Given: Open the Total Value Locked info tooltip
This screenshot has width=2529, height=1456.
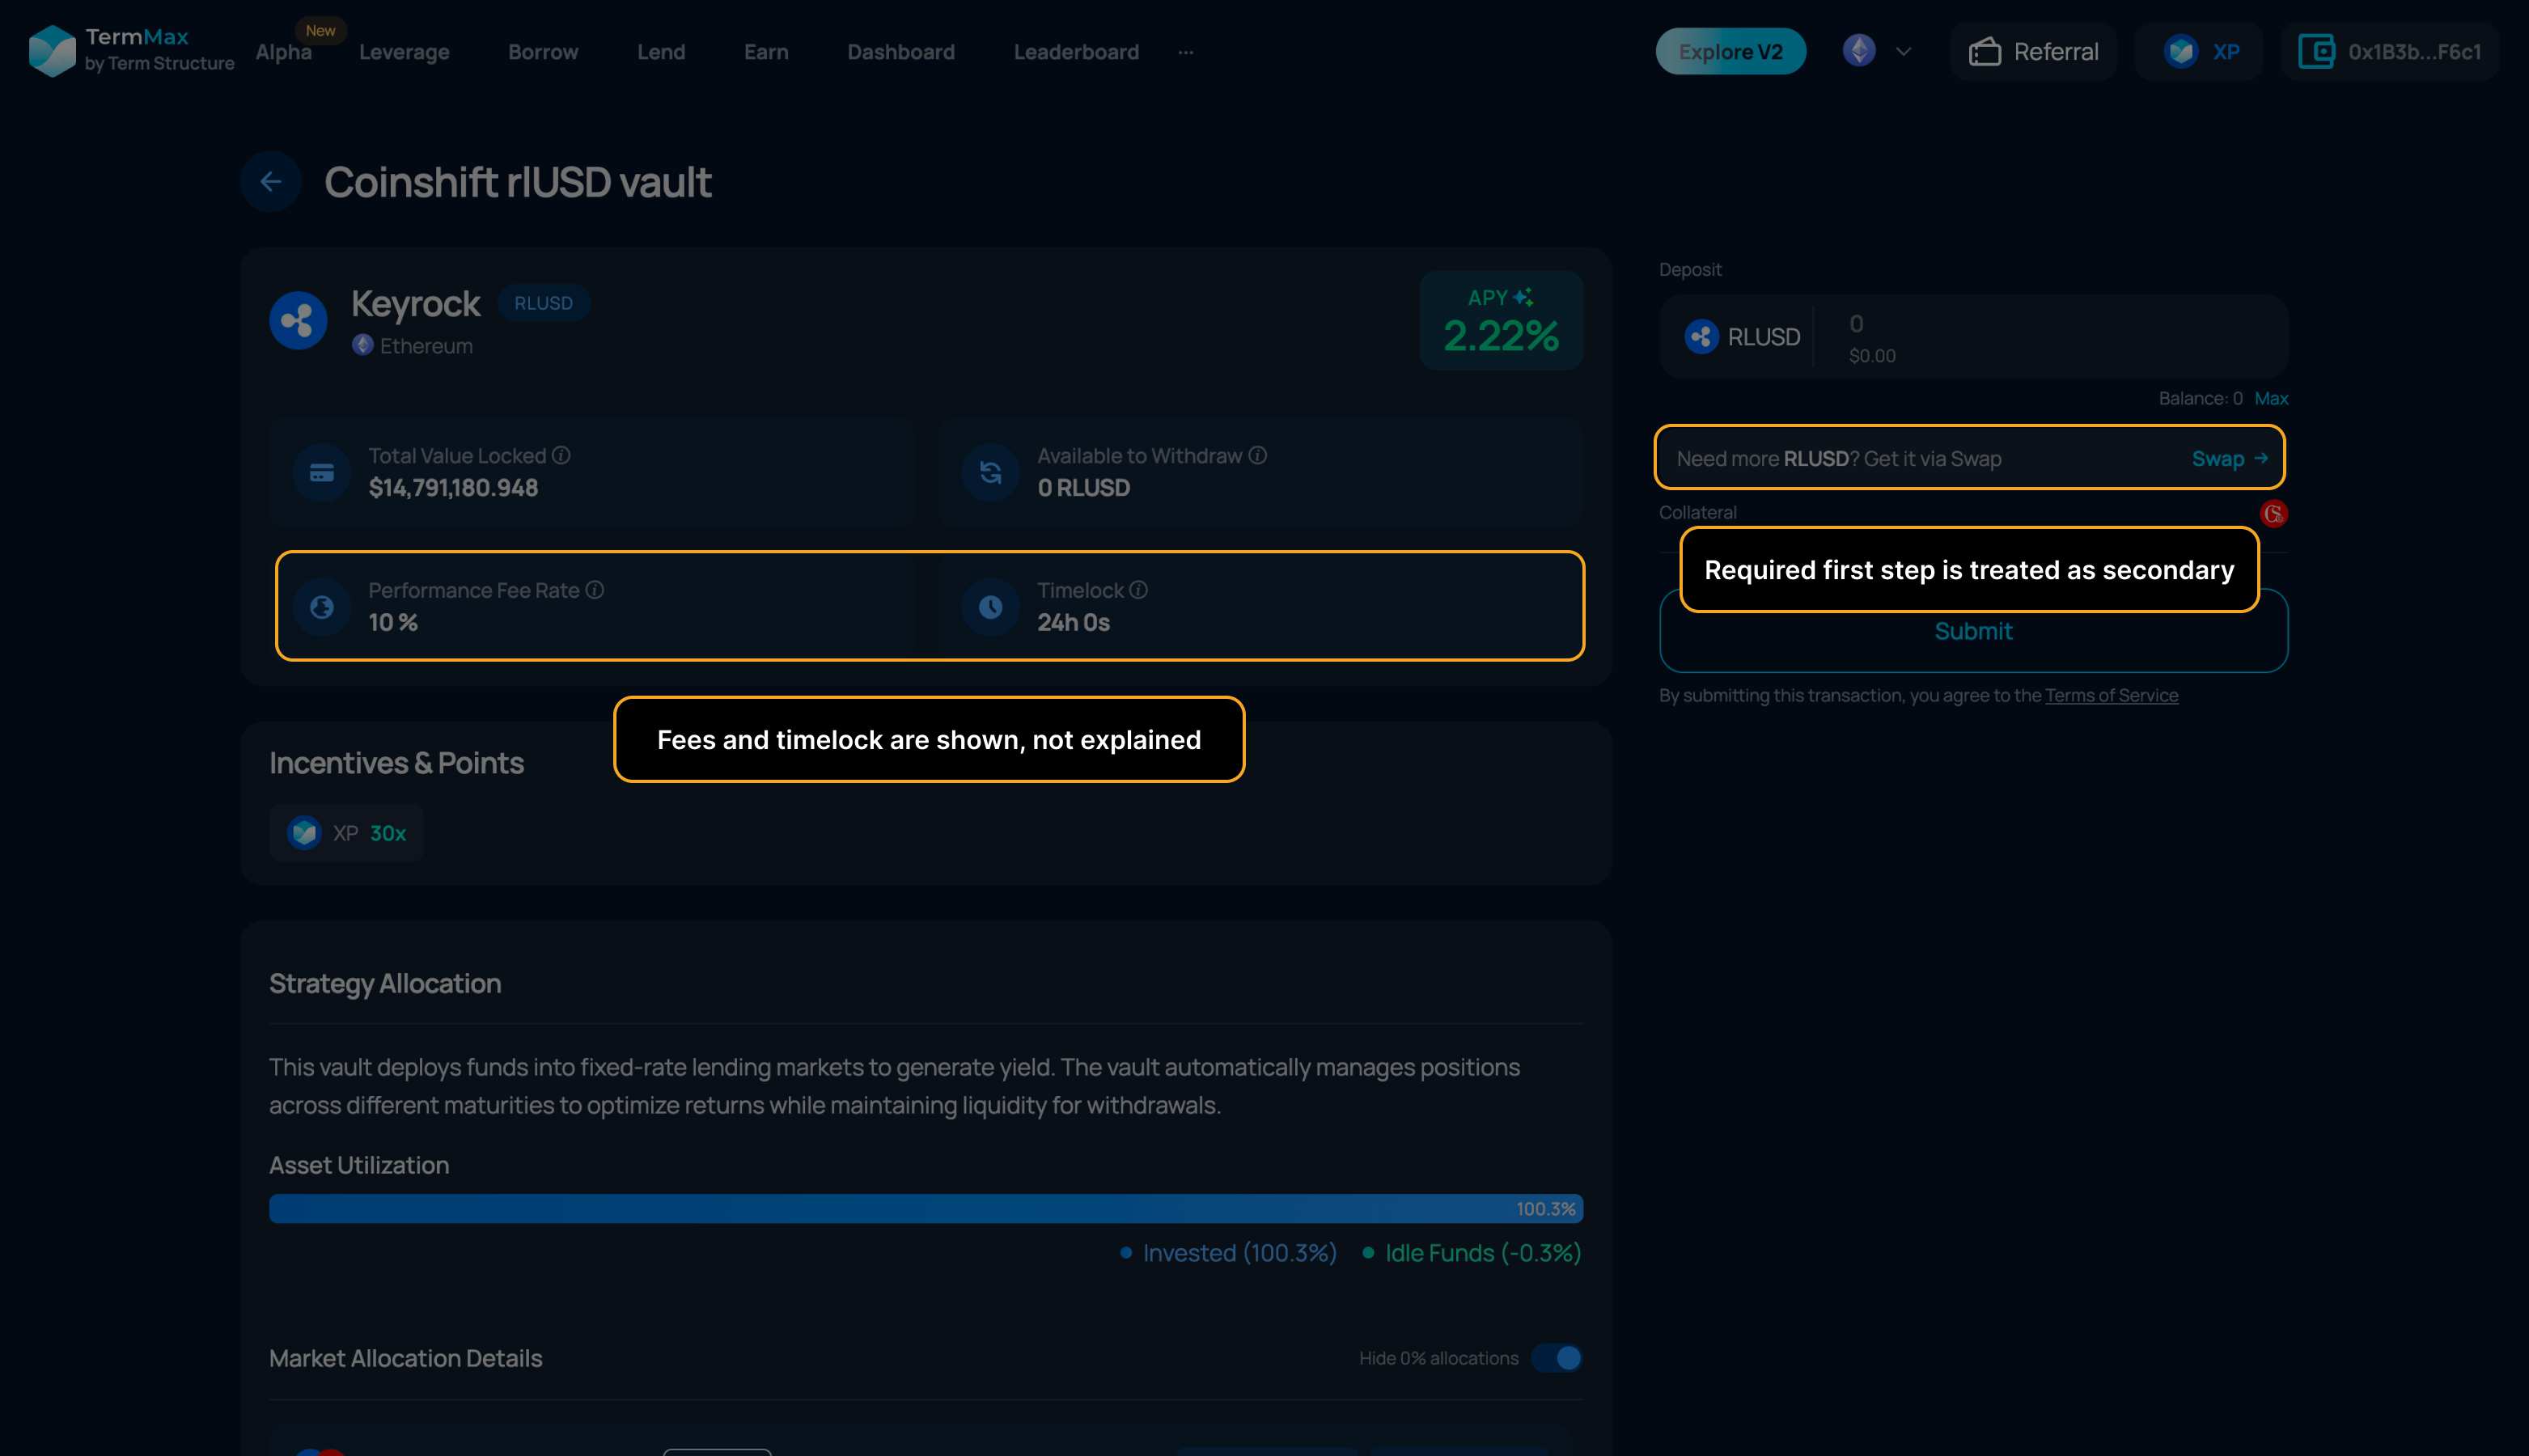Looking at the screenshot, I should (562, 455).
